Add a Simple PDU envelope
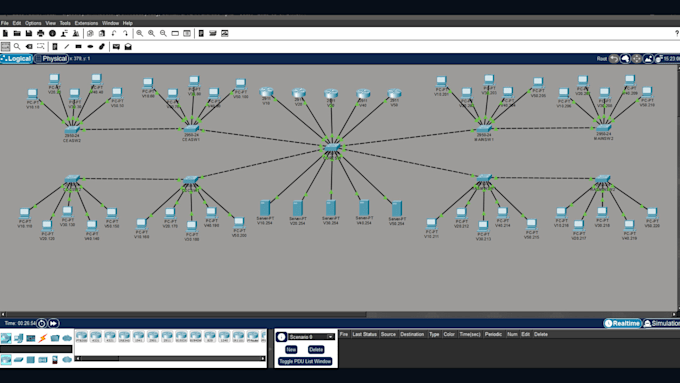Screen dimensions: 680x383 pos(116,46)
